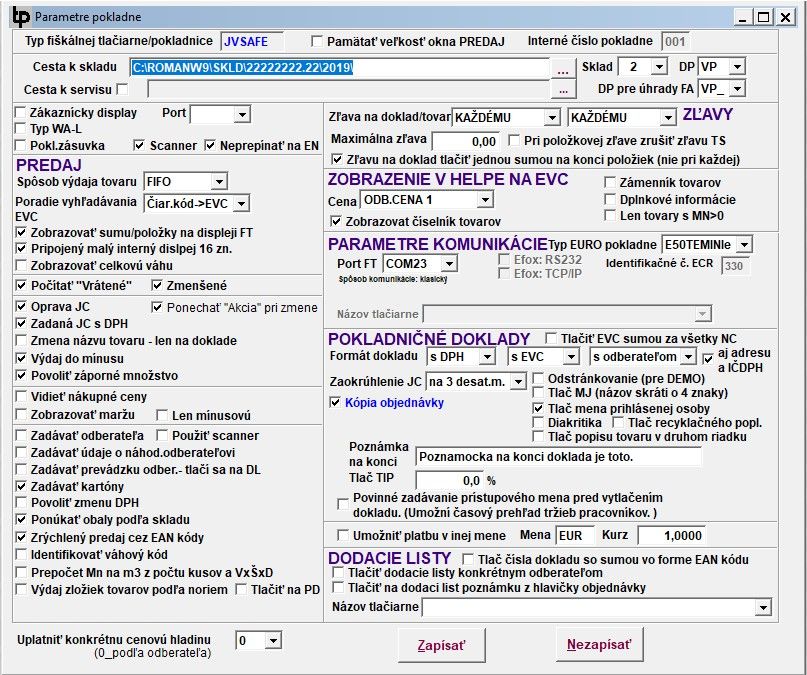The width and height of the screenshot is (807, 675).
Task: Open the s EVC format dropdown
Action: (x=571, y=356)
